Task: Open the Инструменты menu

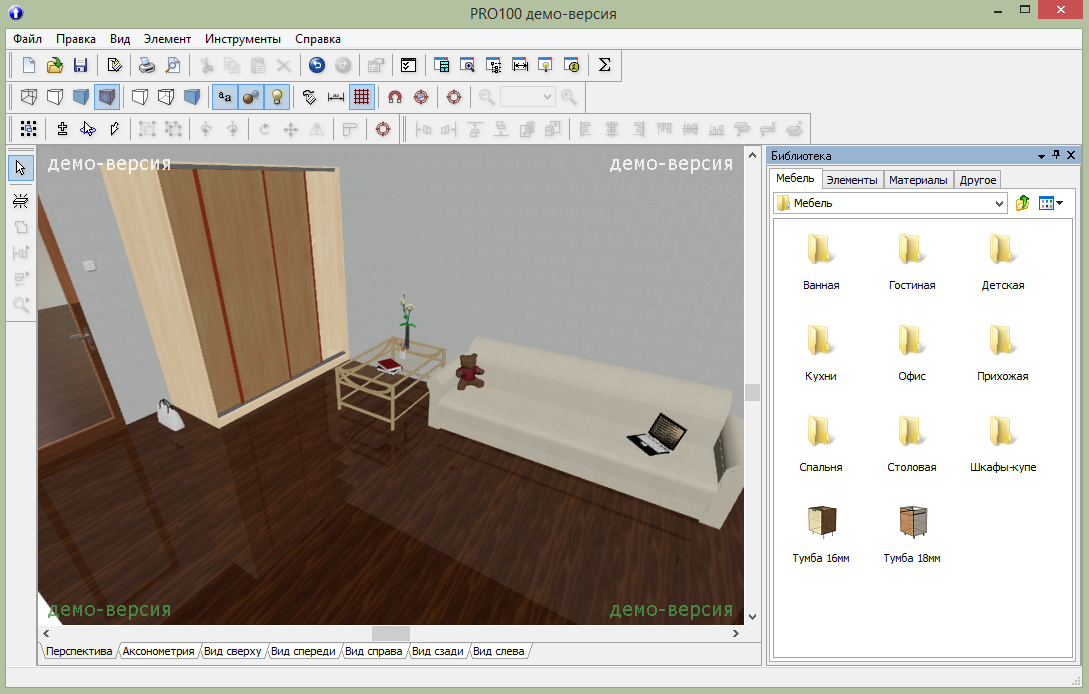Action: point(242,39)
